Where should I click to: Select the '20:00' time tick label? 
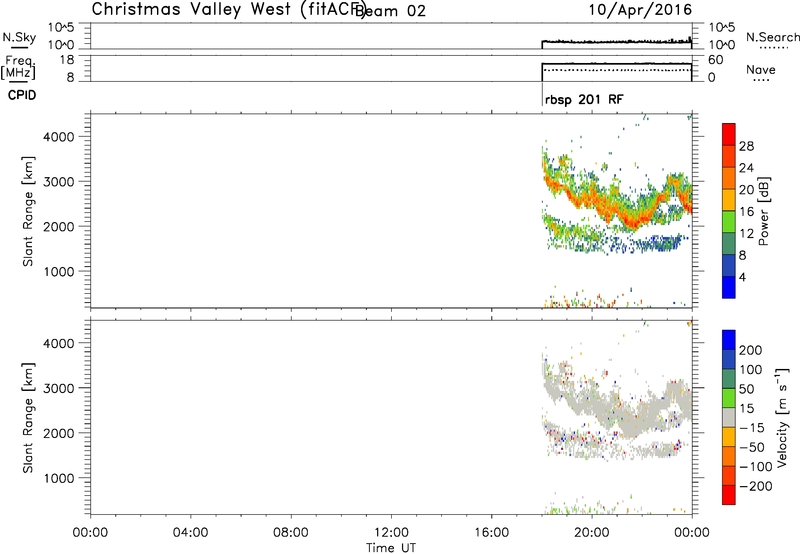pyautogui.click(x=591, y=533)
